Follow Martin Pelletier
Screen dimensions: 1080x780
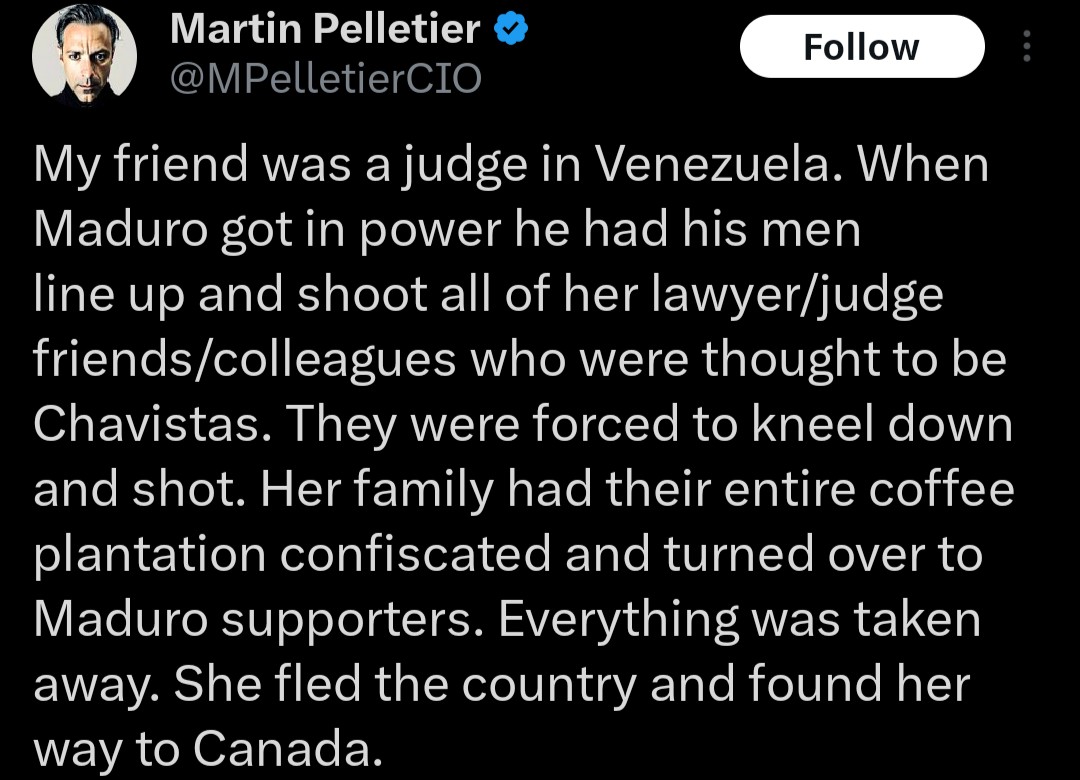(x=861, y=47)
